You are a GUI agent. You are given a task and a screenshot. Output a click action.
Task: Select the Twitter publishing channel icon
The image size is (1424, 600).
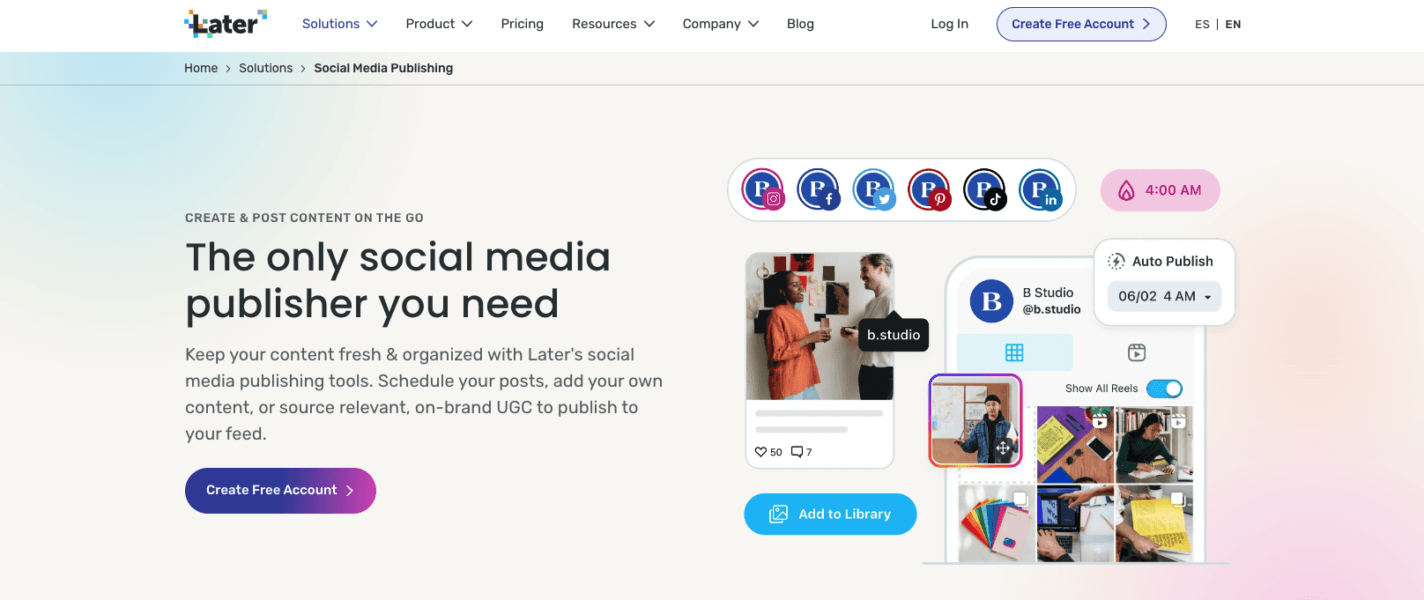(x=873, y=189)
